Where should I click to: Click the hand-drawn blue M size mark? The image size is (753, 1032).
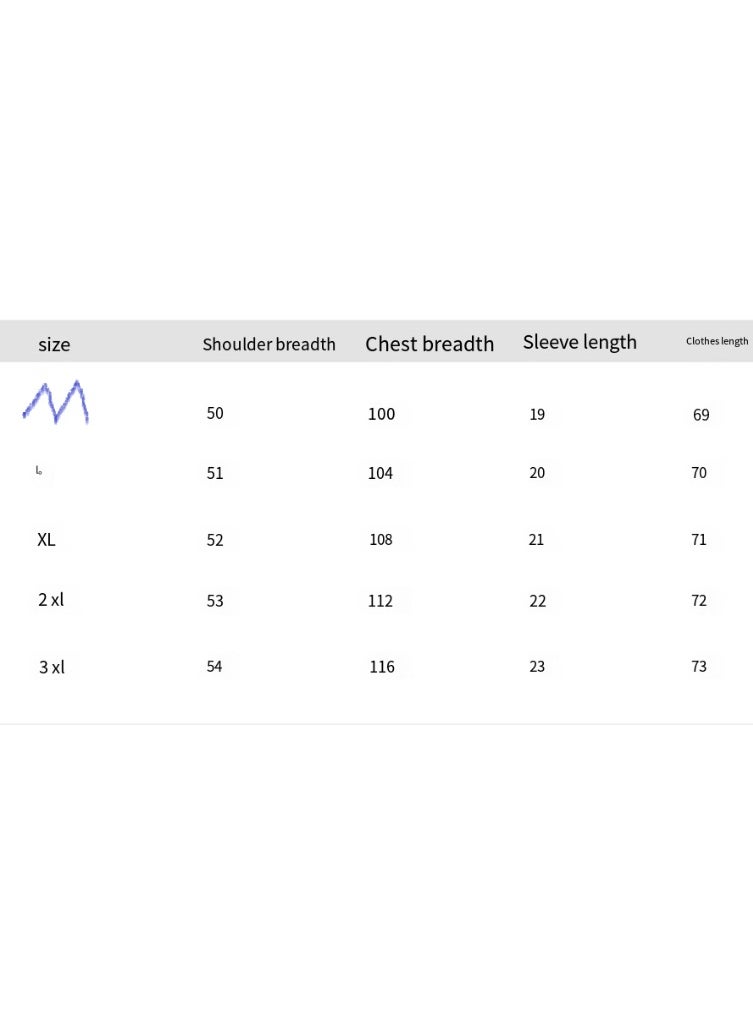pos(56,402)
